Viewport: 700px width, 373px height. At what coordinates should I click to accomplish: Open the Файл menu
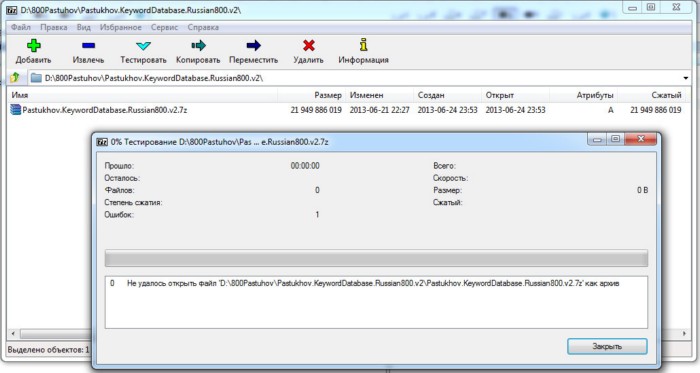click(x=21, y=27)
